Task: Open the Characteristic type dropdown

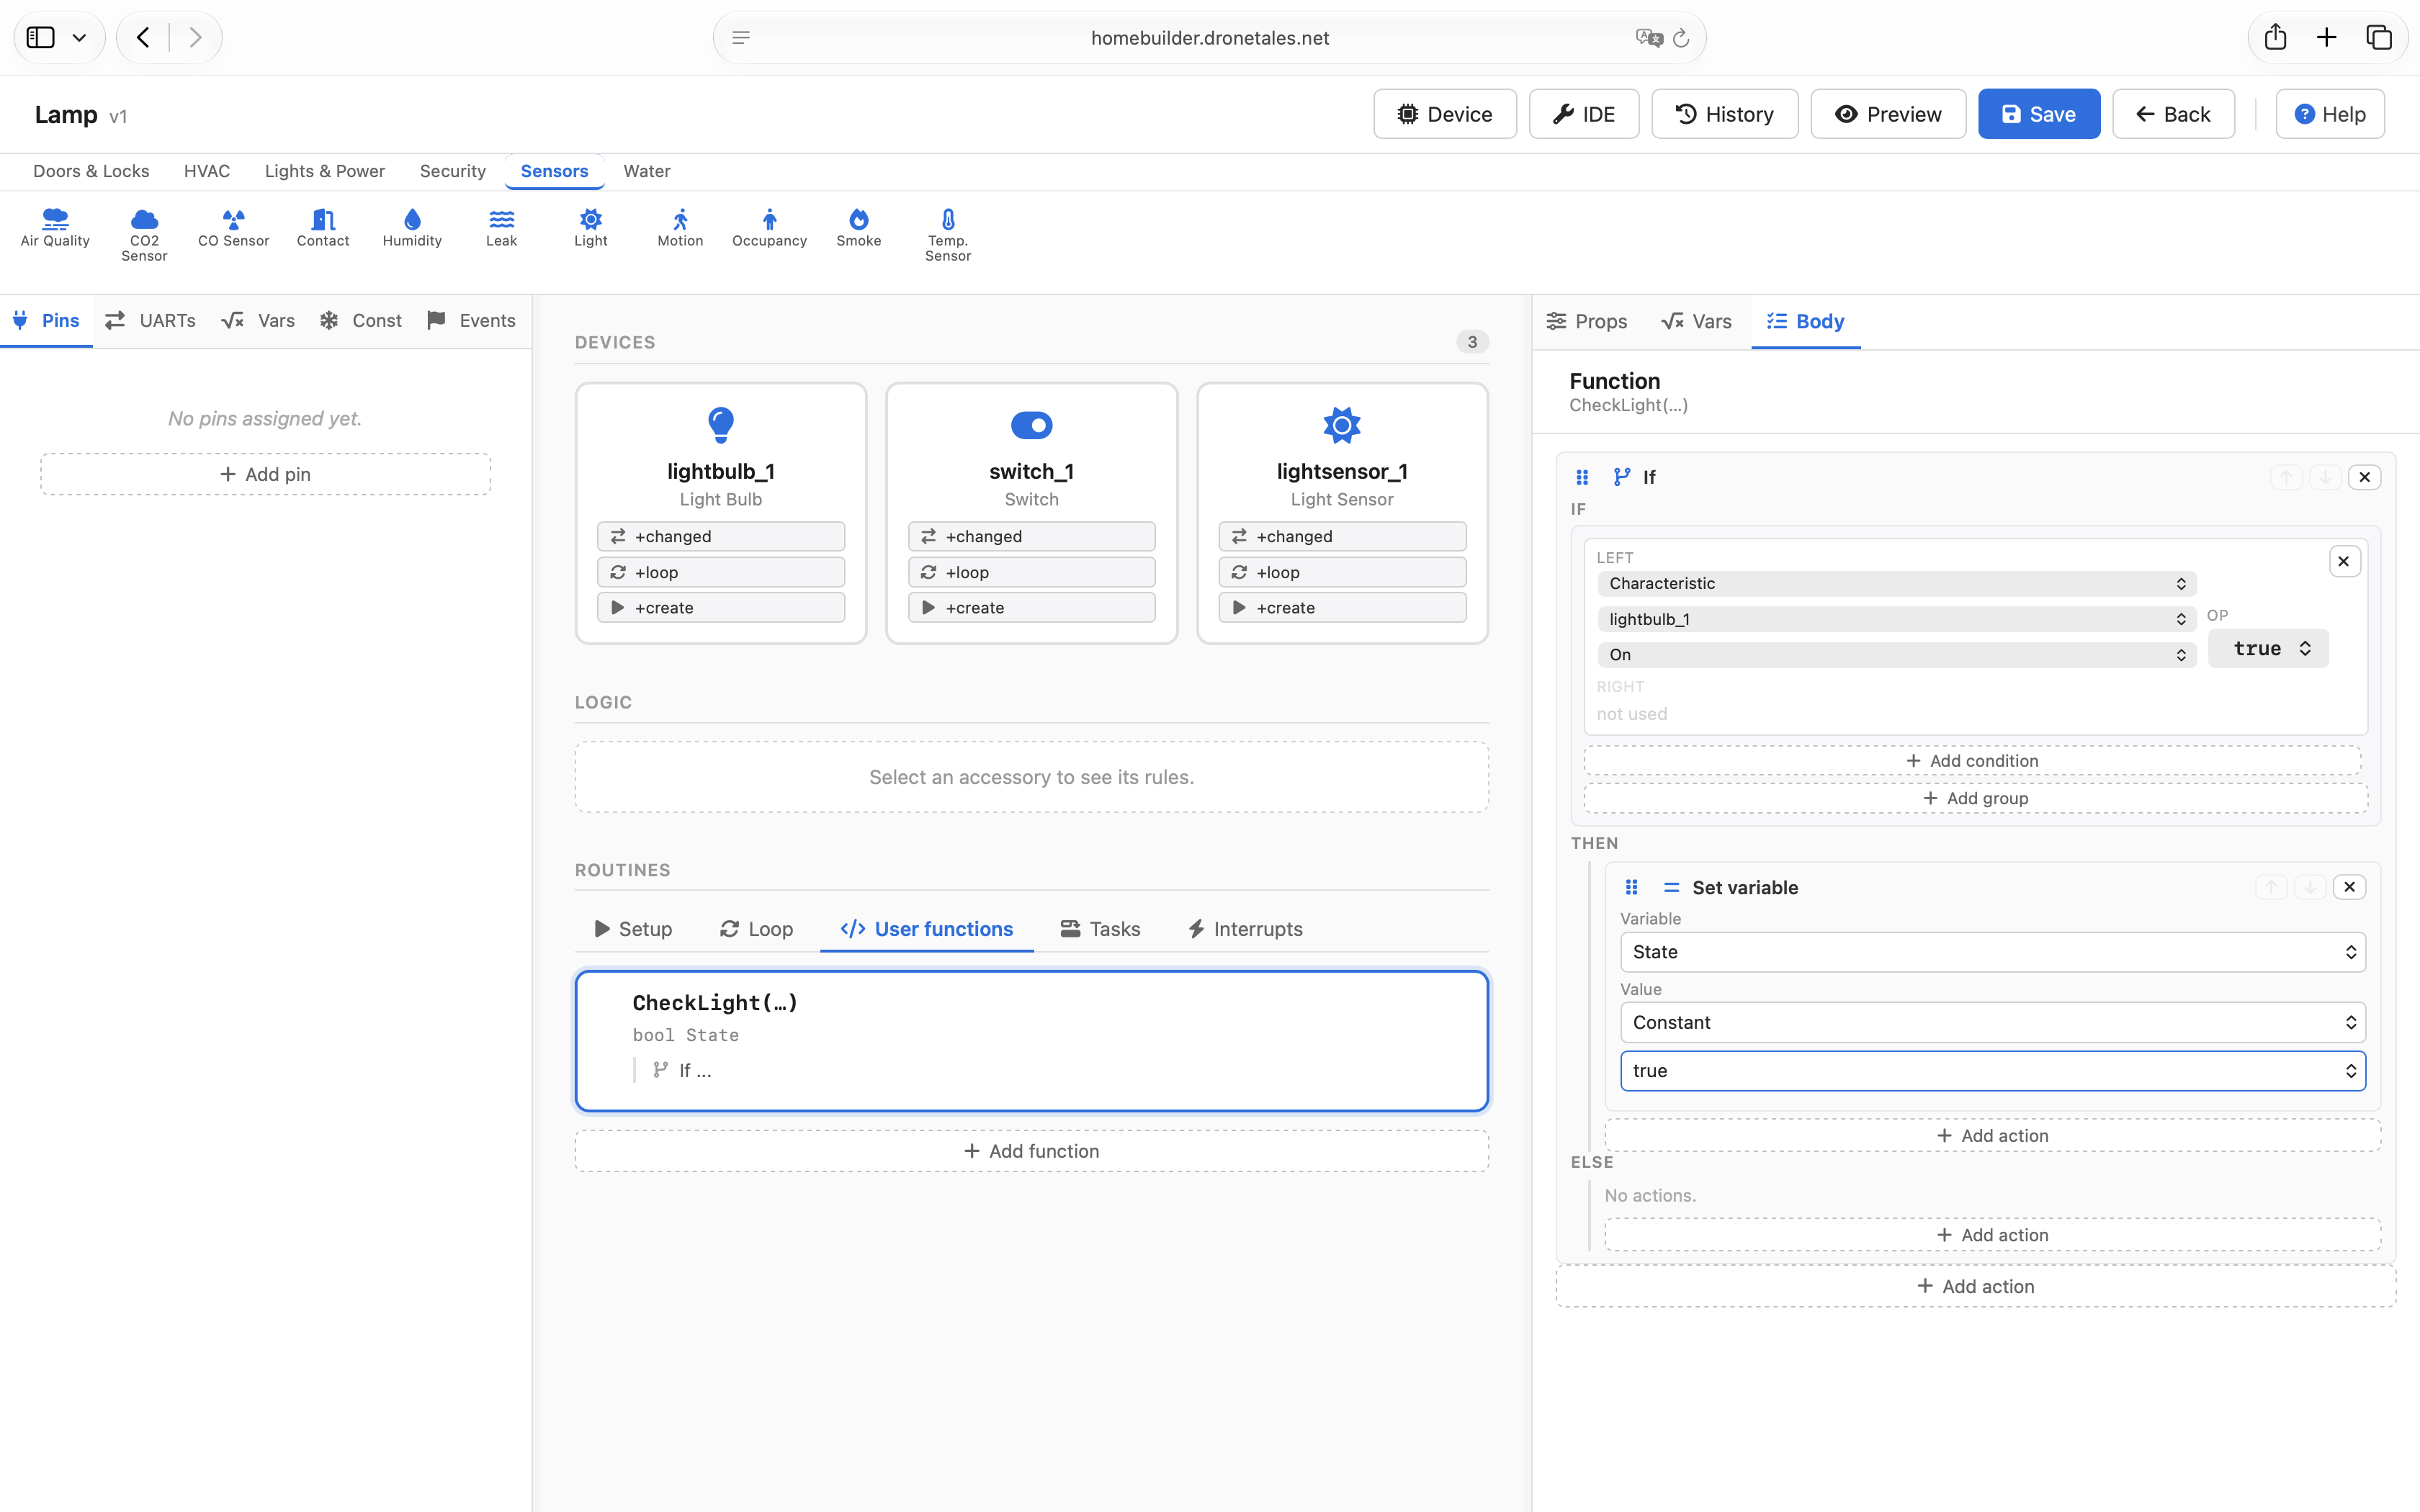Action: coord(1896,584)
